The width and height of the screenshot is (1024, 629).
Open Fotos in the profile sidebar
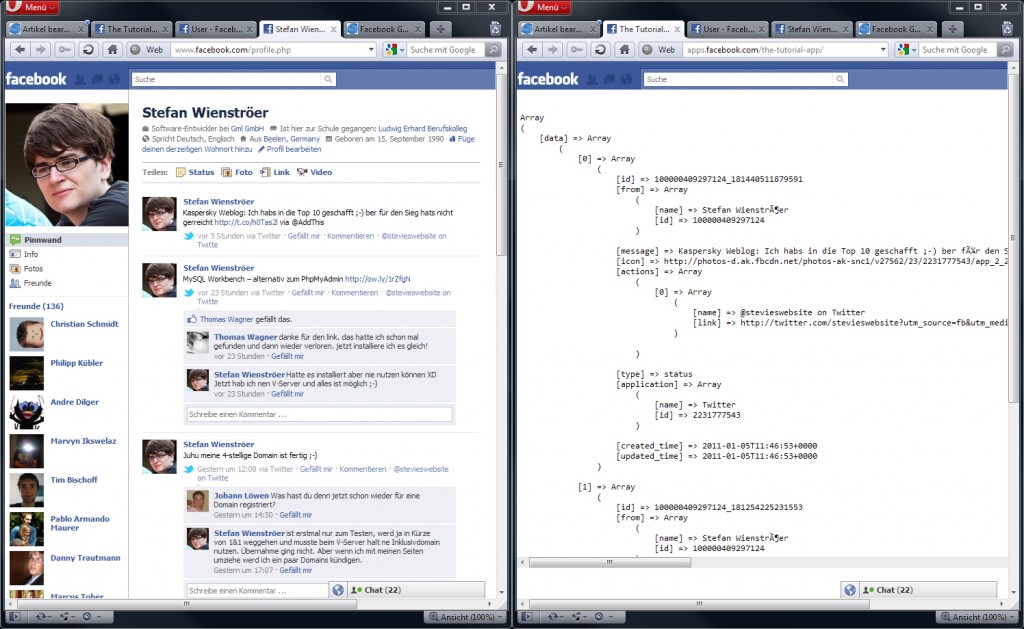(x=33, y=268)
